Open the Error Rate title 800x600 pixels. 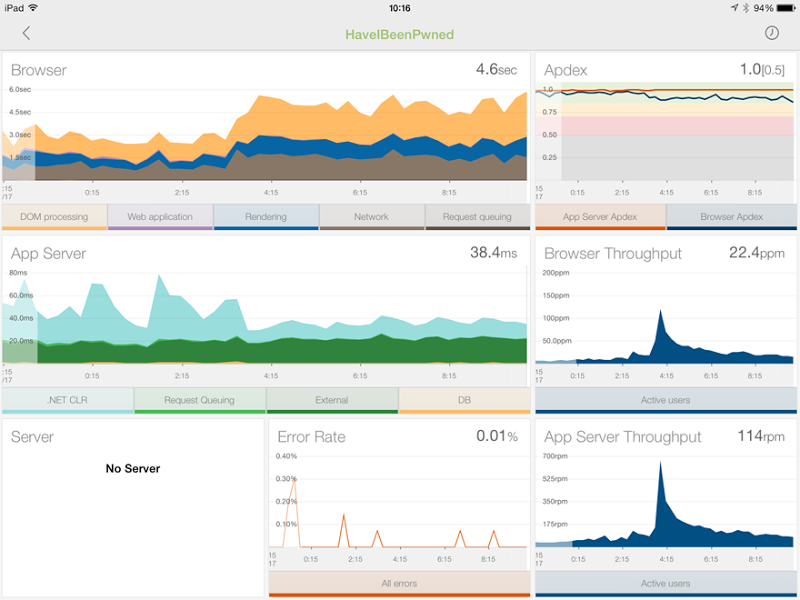click(311, 437)
